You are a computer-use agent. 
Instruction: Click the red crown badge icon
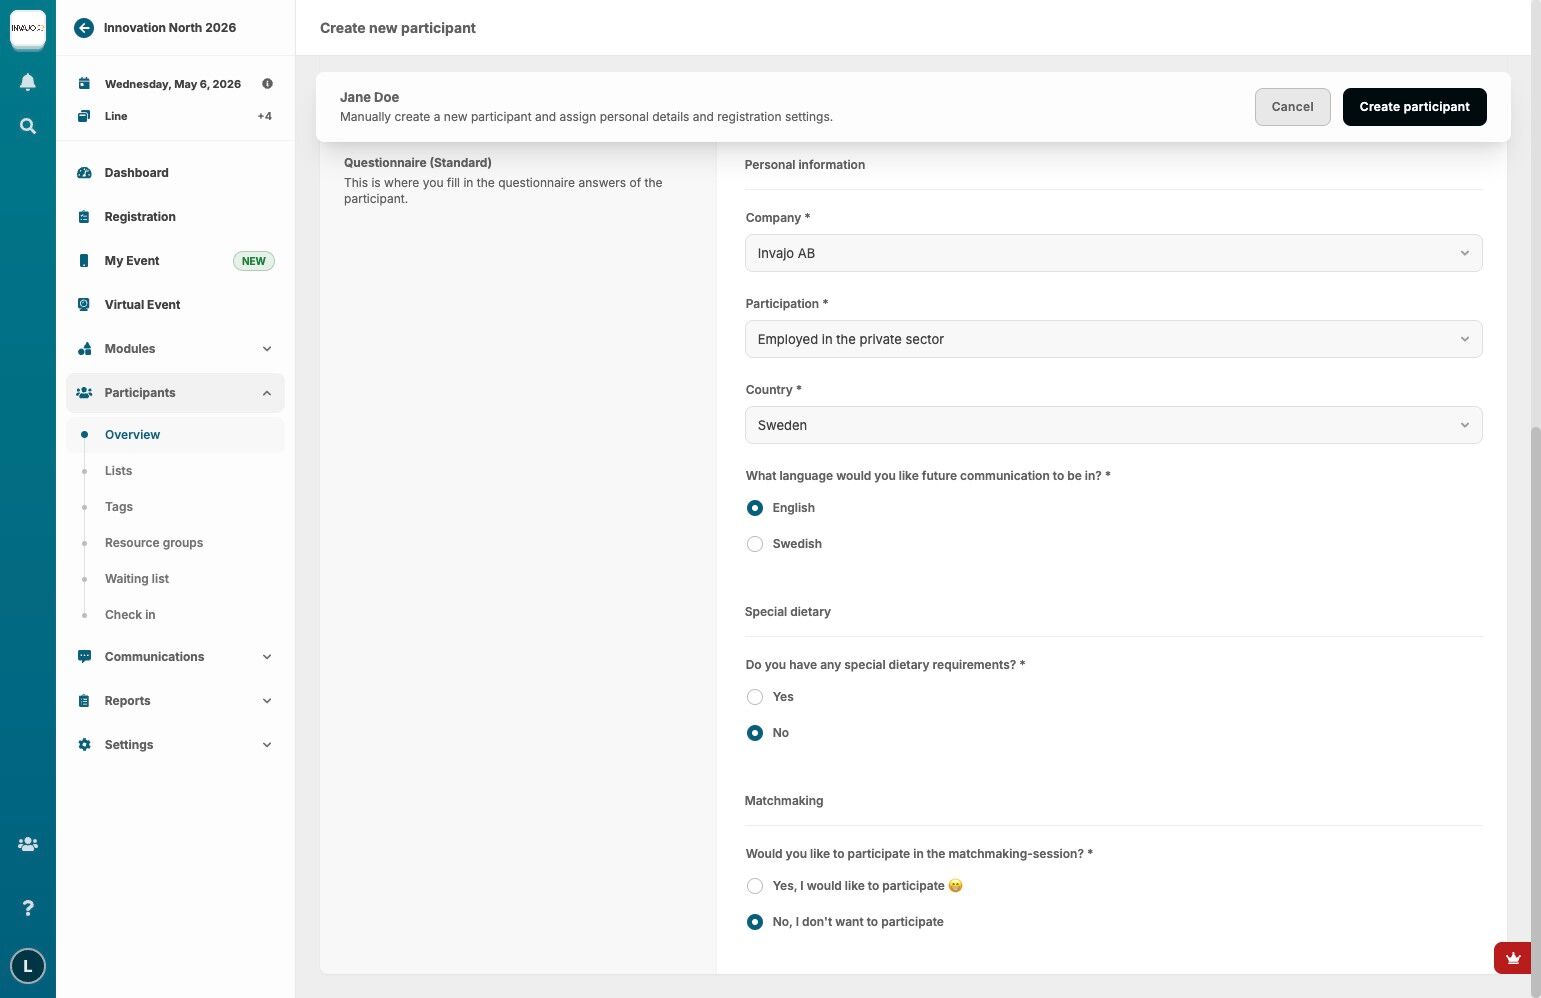tap(1512, 958)
